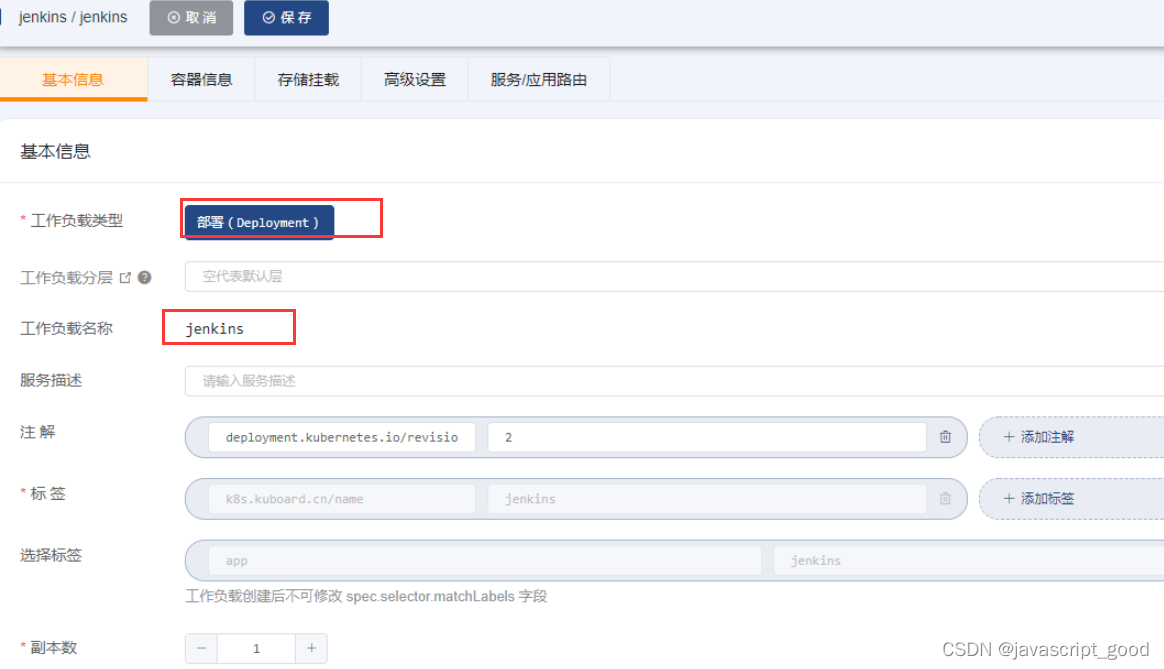Image resolution: width=1164 pixels, height=669 pixels.
Task: Increase 副本数 with the plus button
Action: (x=311, y=648)
